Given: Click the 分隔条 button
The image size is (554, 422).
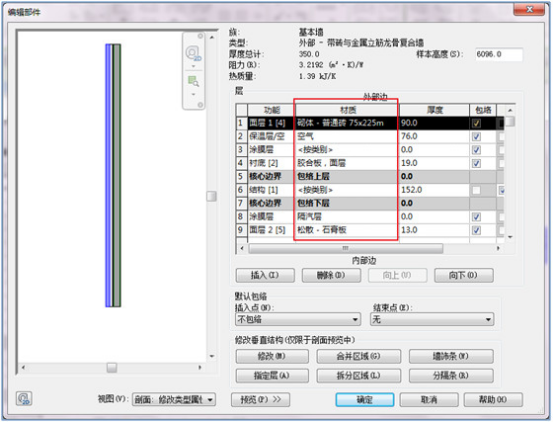Looking at the screenshot, I should tap(451, 375).
